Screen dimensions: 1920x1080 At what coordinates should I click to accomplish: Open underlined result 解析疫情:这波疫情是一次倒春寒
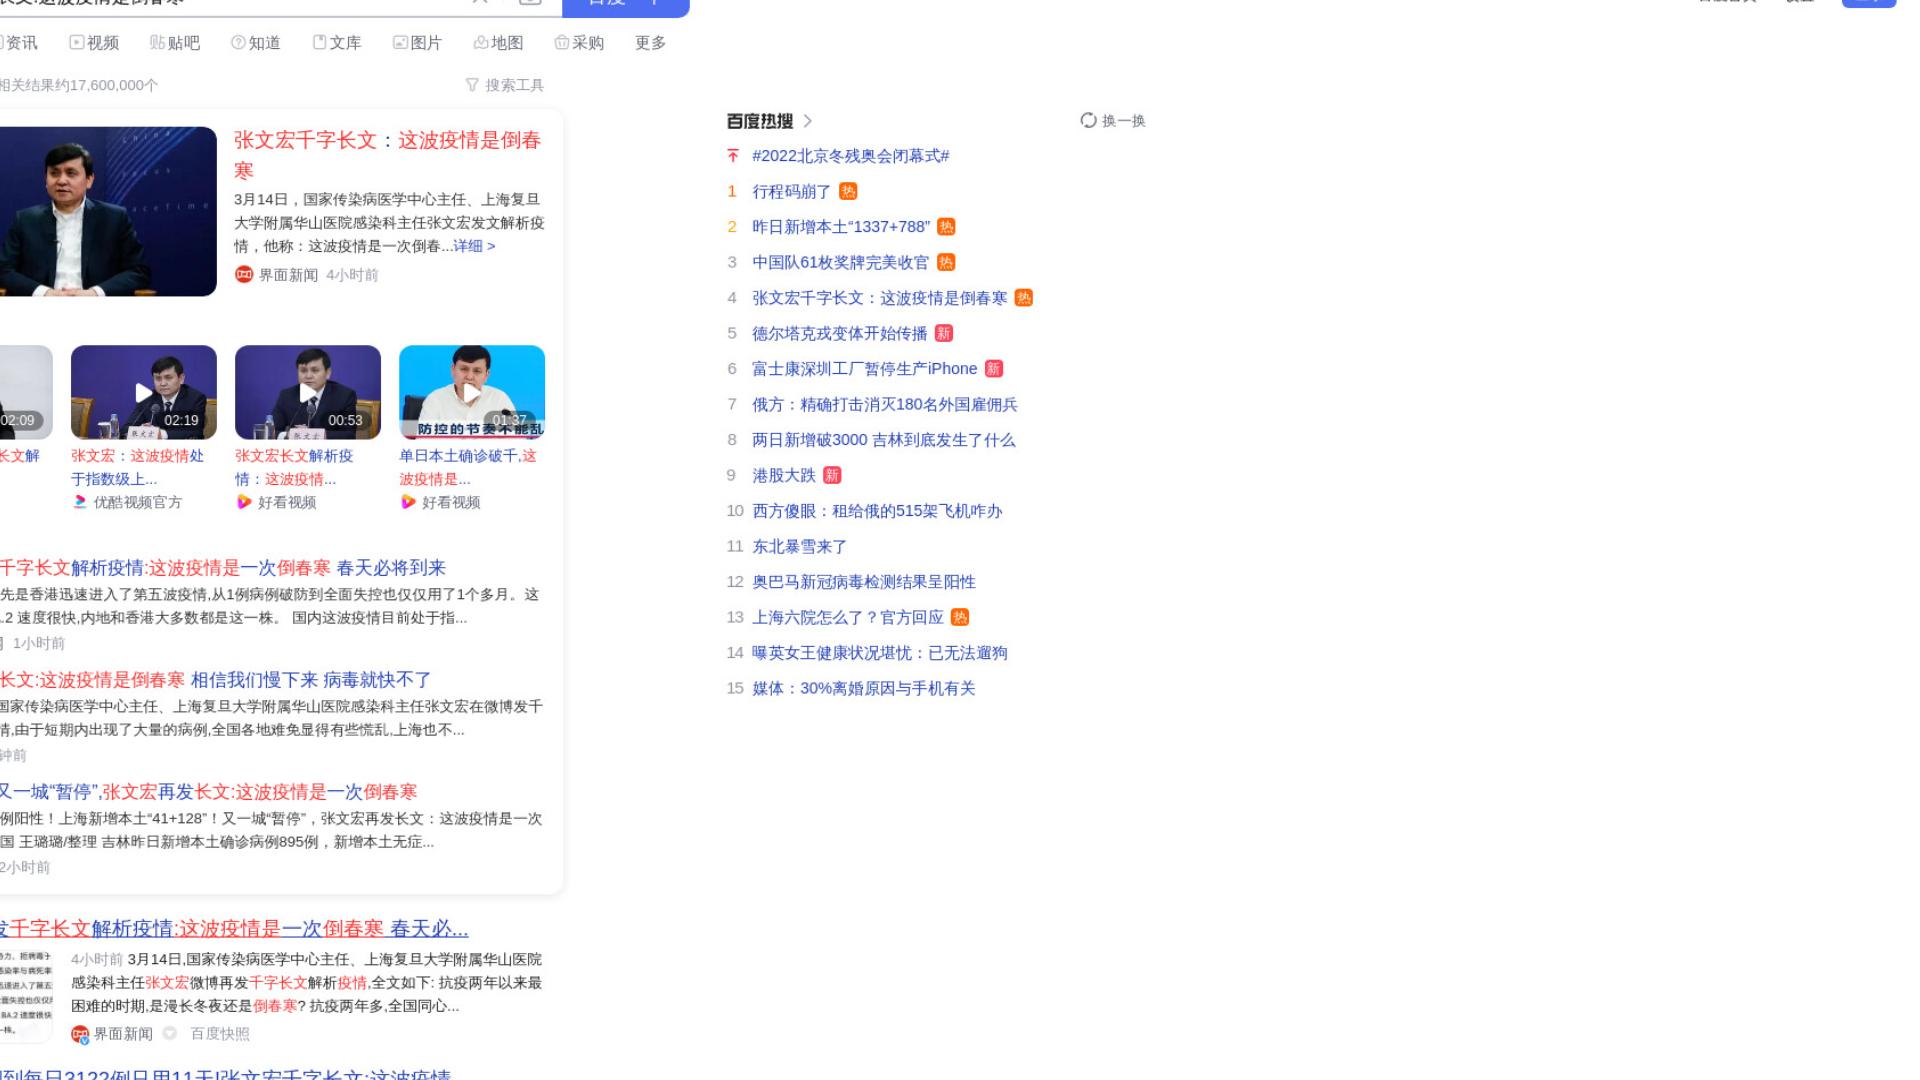click(234, 929)
